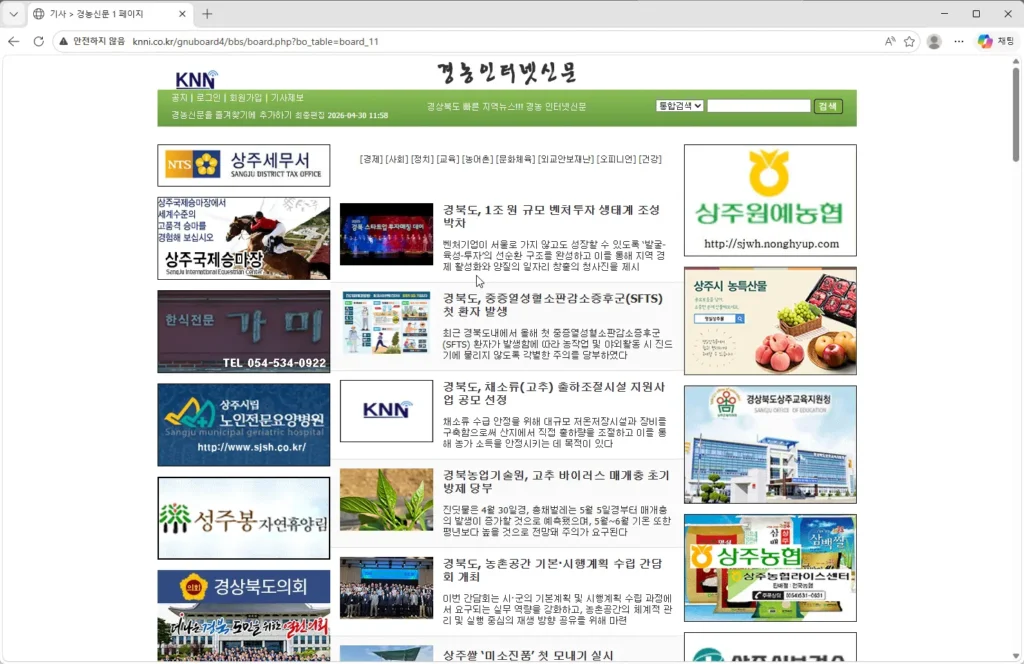Image resolution: width=1024 pixels, height=664 pixels.
Task: Open the 회원가입 link
Action: 246,97
